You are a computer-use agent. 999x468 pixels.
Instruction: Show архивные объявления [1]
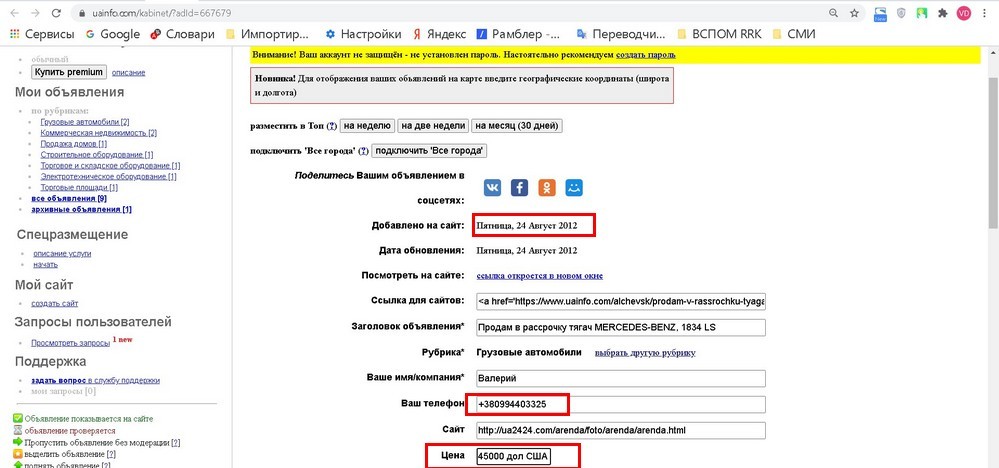(x=82, y=209)
